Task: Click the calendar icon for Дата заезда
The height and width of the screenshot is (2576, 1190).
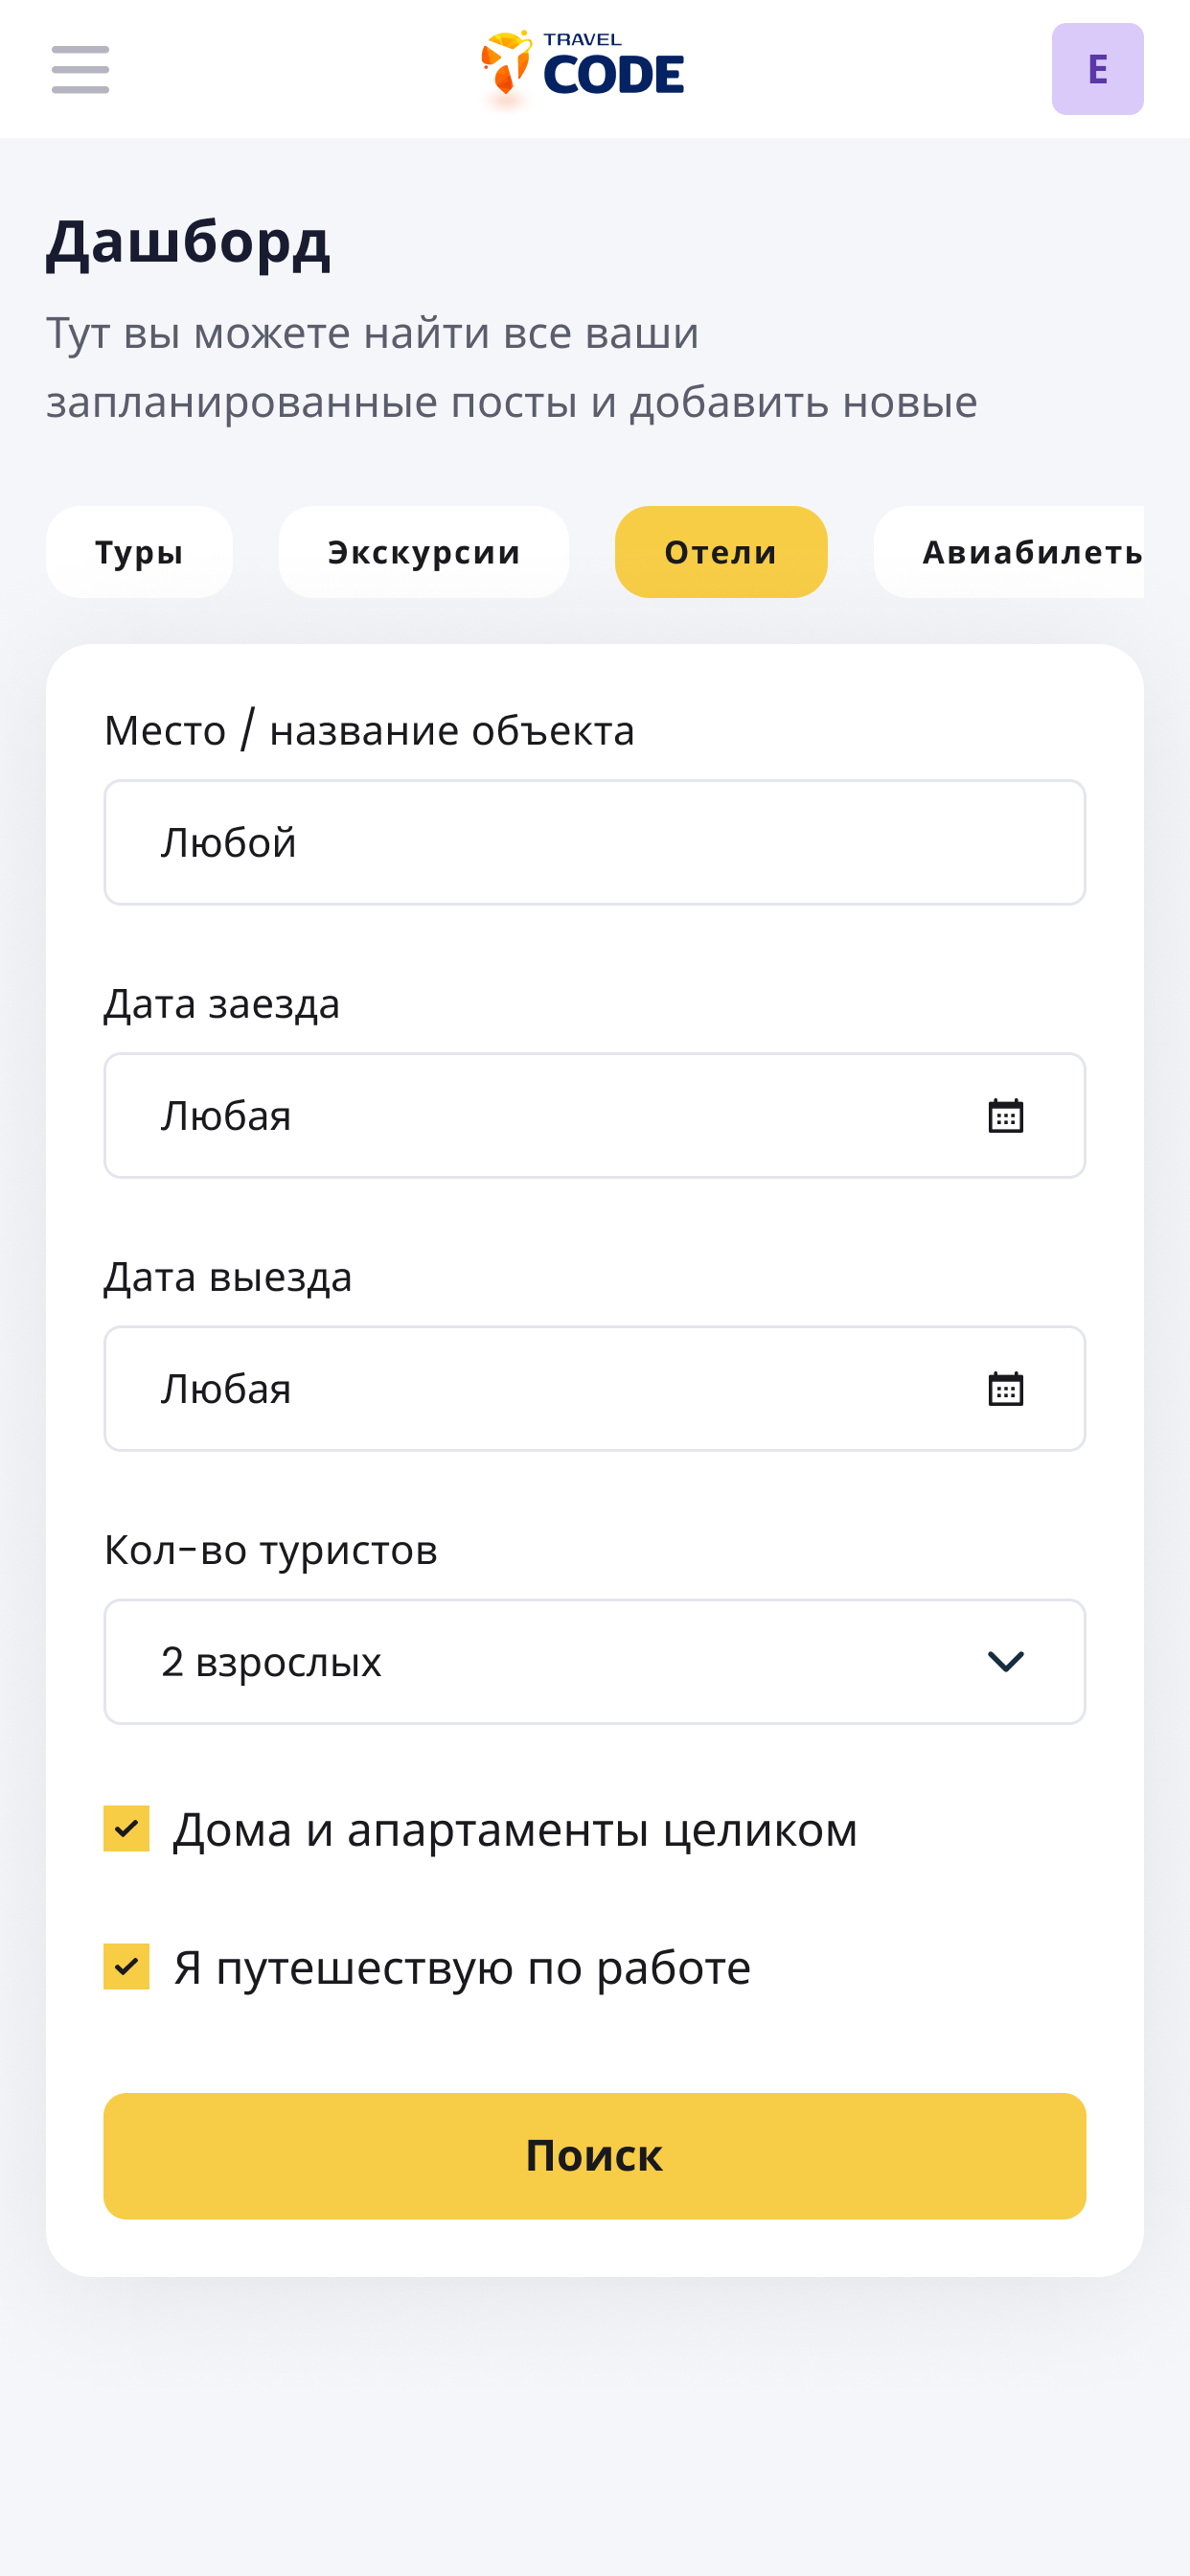Action: tap(1005, 1115)
